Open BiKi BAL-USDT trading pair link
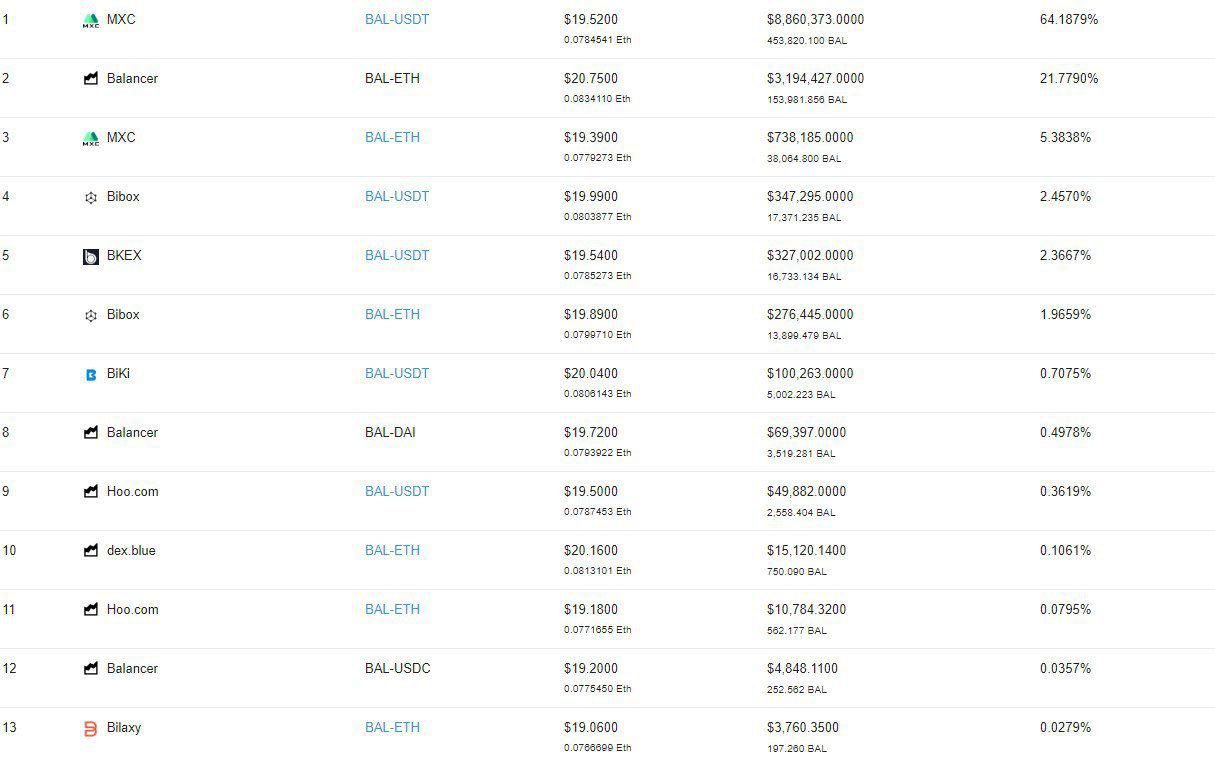1215x765 pixels. coord(397,373)
